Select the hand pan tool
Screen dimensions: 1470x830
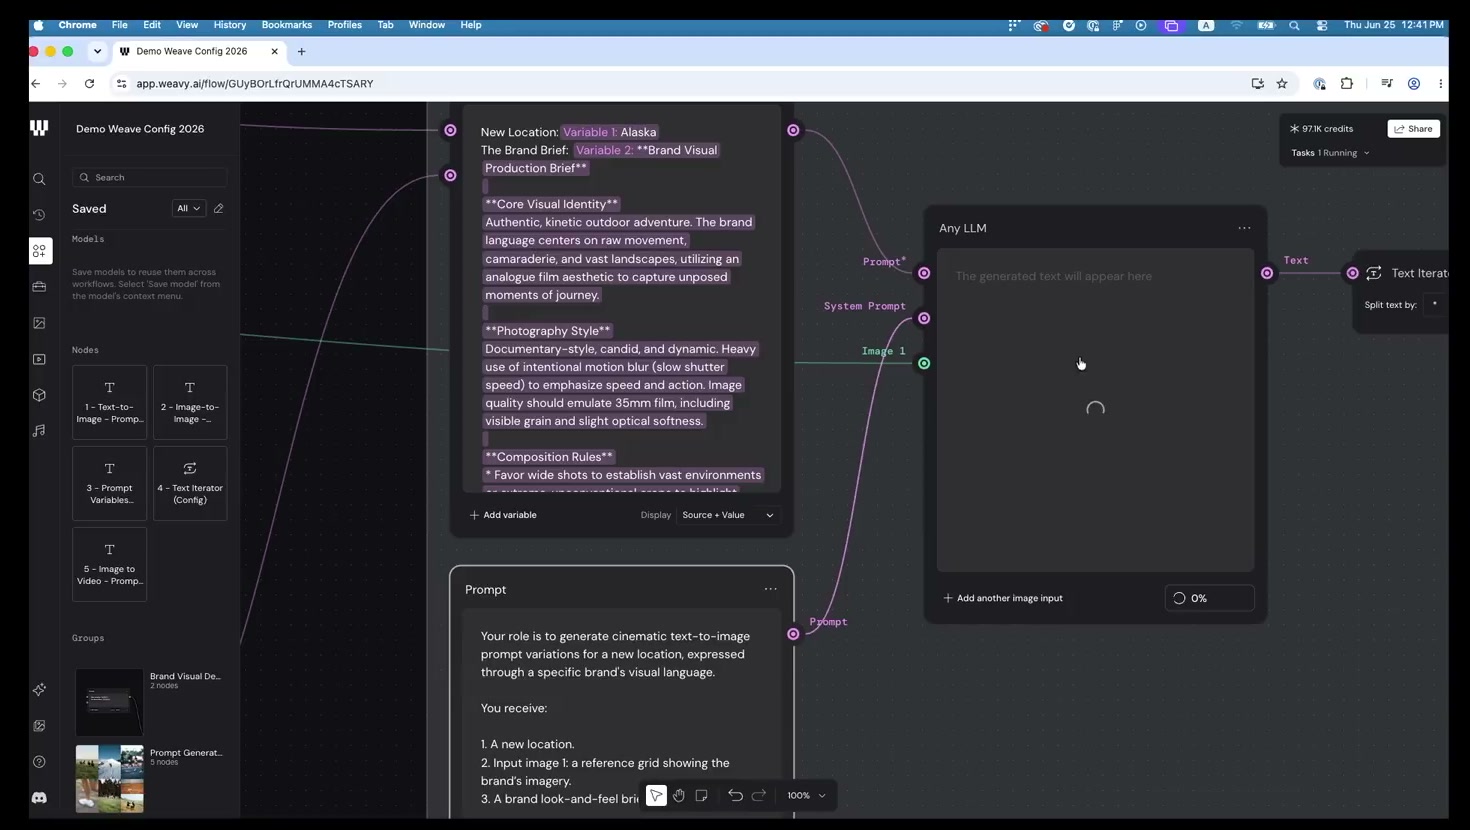coord(679,795)
